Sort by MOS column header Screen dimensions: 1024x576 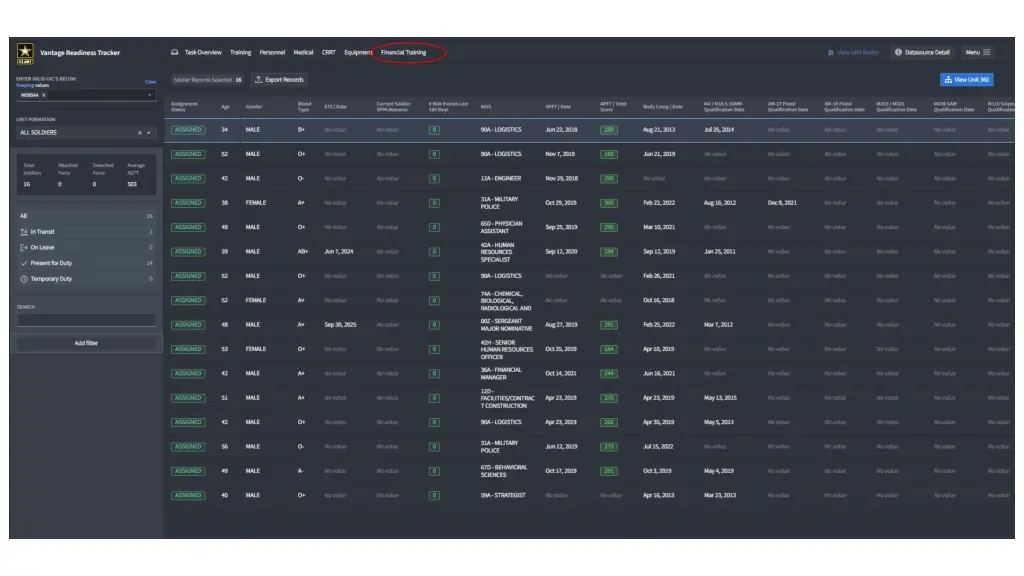point(486,106)
